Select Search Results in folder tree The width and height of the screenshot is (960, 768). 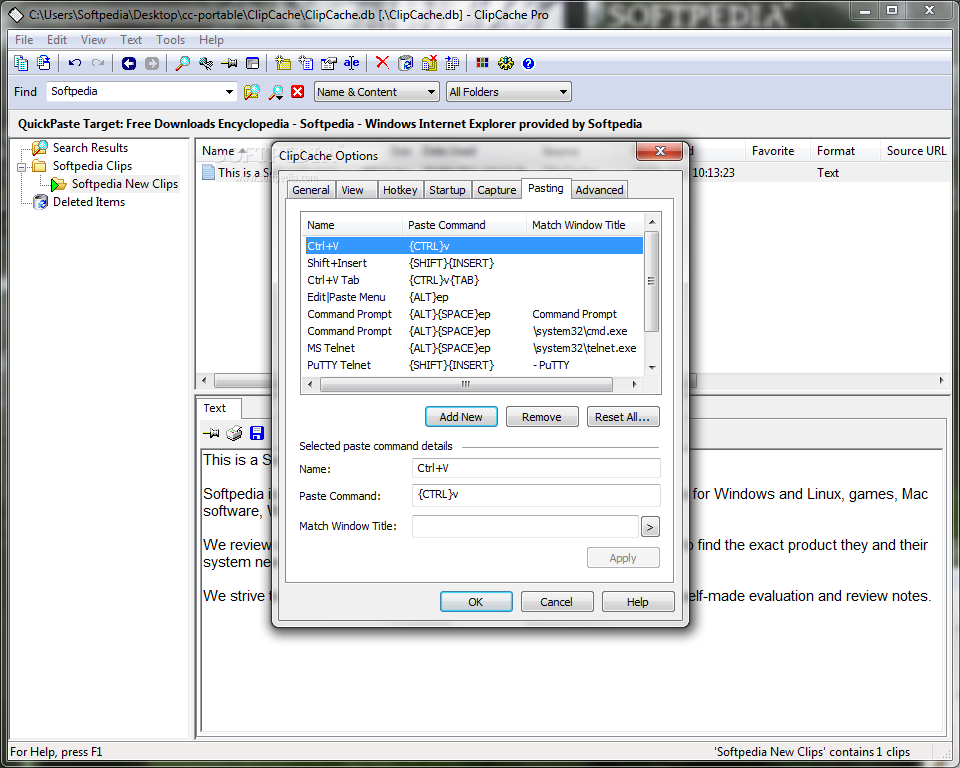pos(90,148)
